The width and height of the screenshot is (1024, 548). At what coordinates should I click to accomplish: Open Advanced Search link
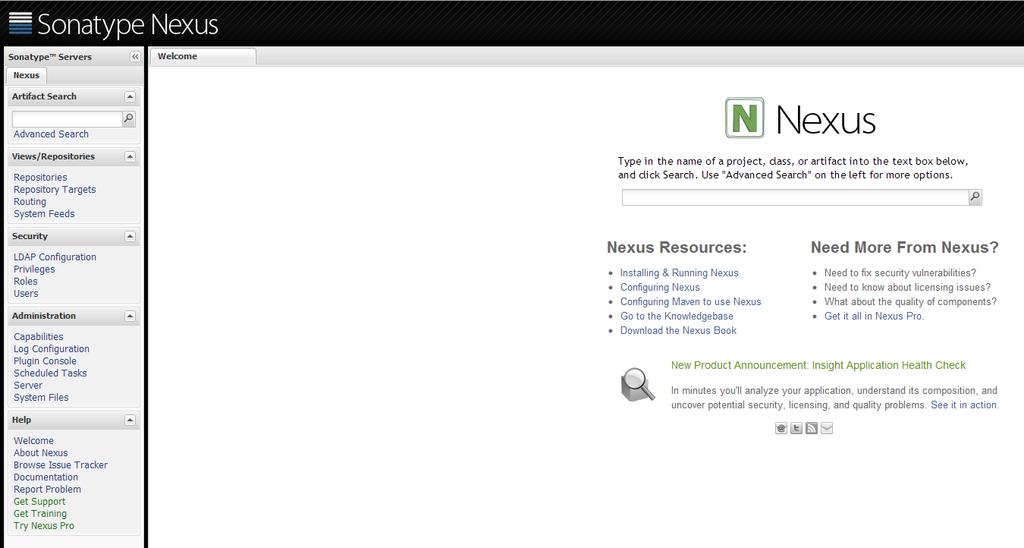click(51, 134)
